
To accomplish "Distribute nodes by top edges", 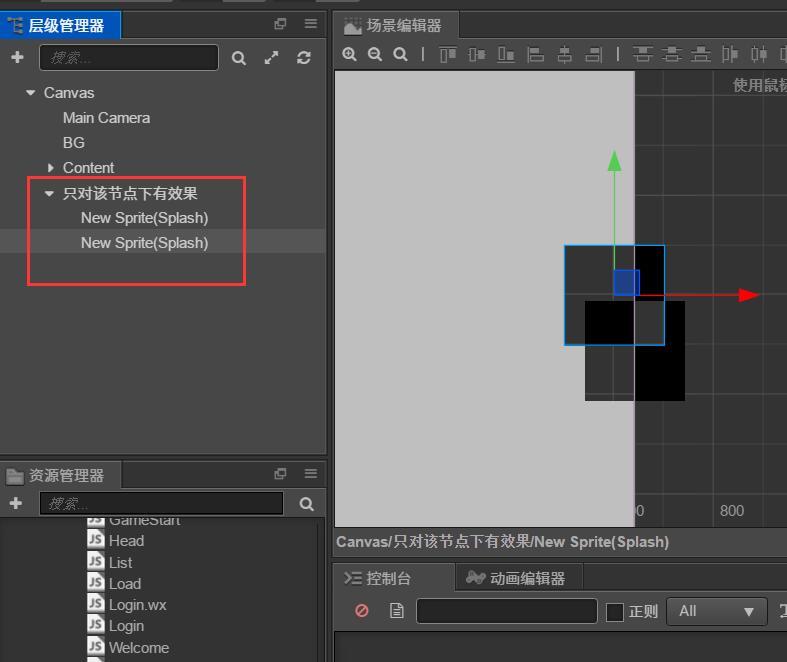I will coord(642,54).
